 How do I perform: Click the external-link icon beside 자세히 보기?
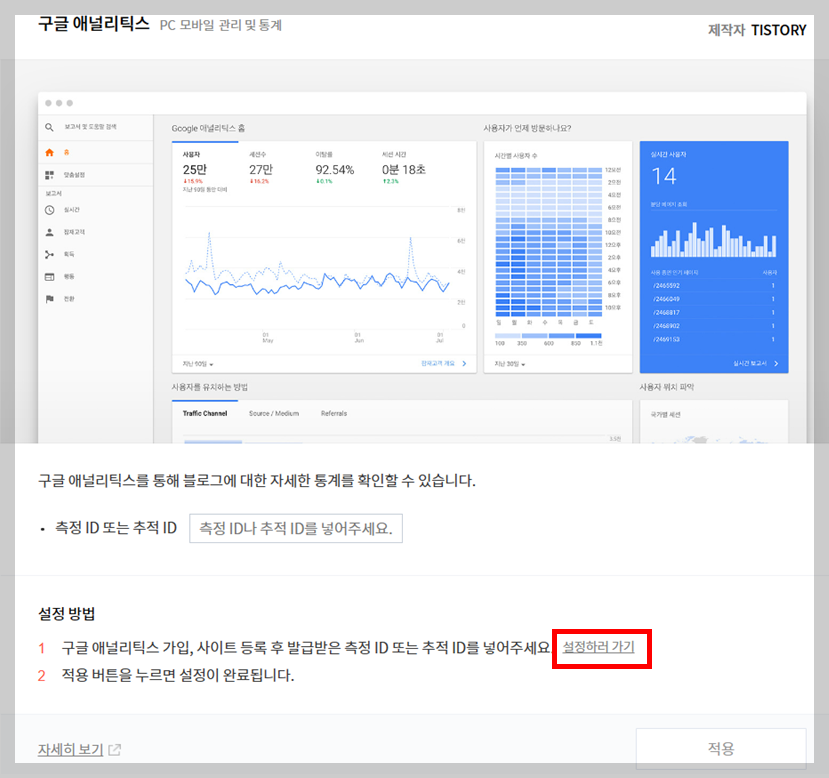tap(114, 749)
